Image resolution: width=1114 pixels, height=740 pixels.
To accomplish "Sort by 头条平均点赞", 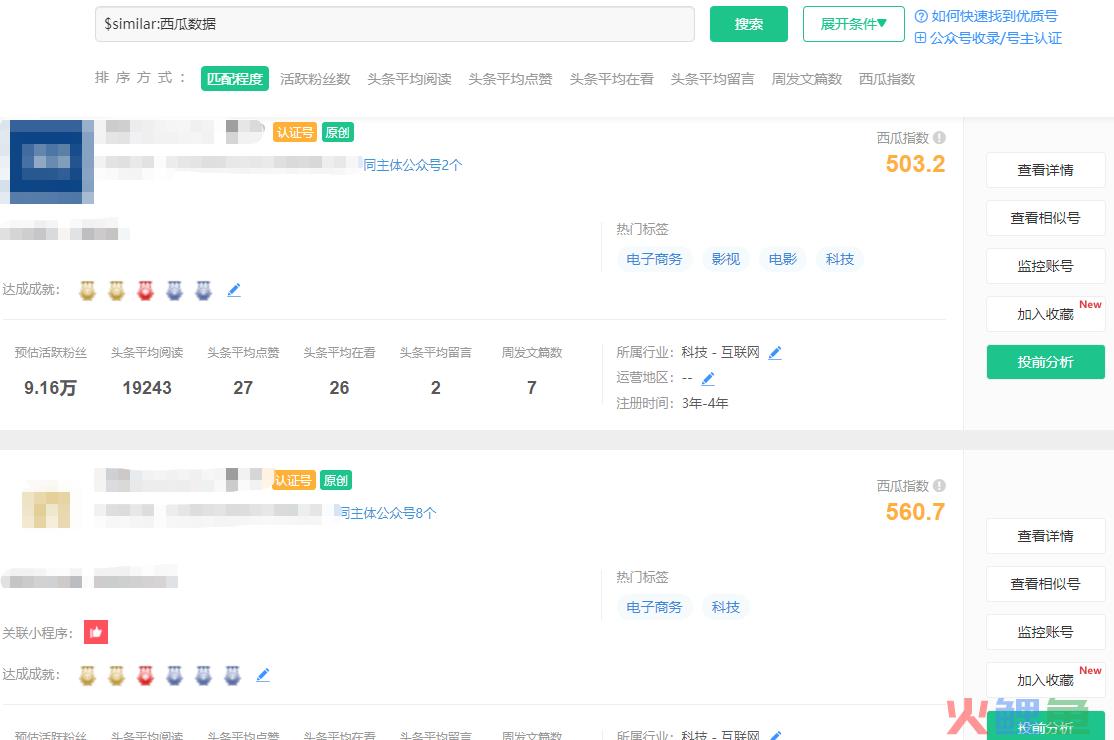I will [510, 79].
